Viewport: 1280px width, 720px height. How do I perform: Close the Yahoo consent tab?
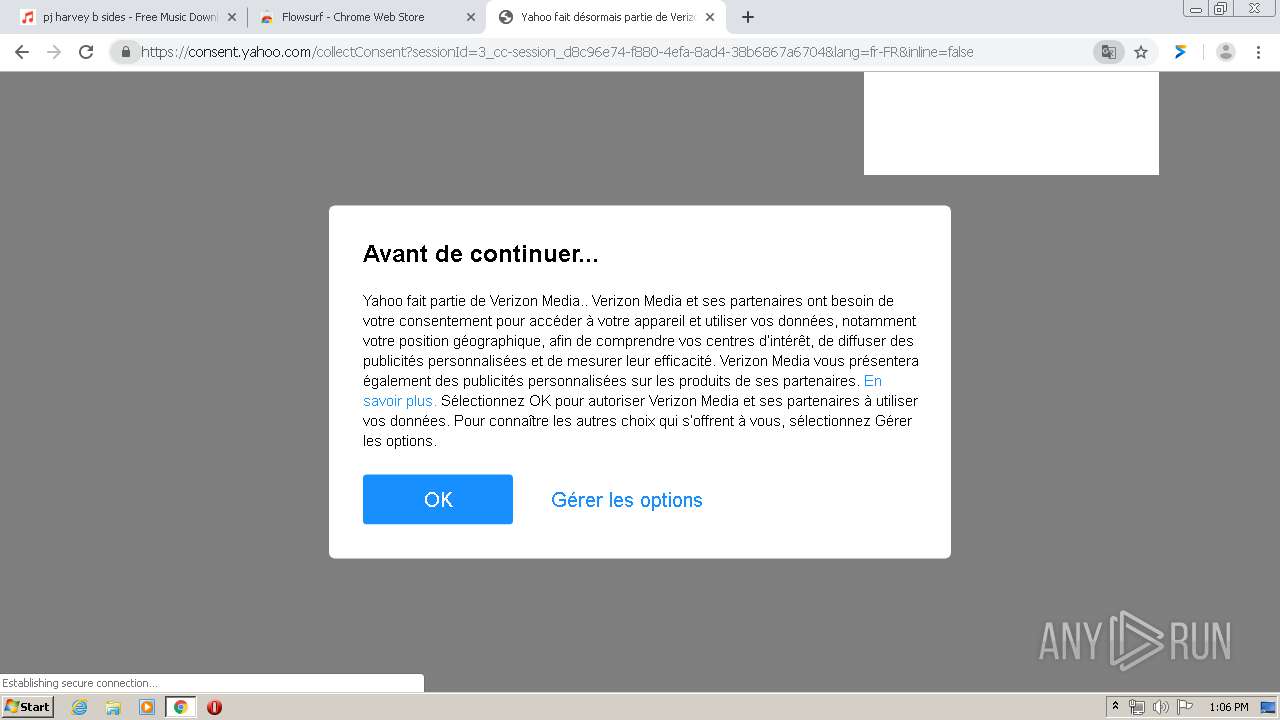pos(710,17)
